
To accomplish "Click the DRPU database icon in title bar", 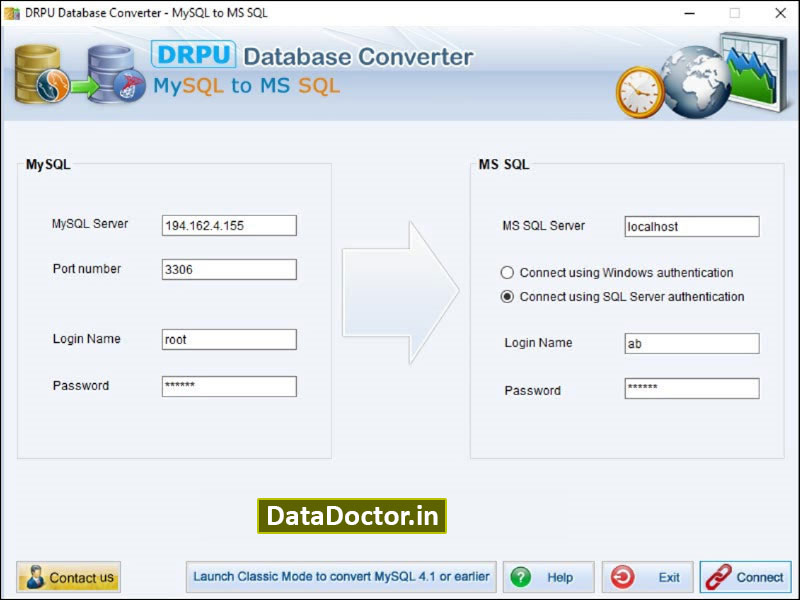I will pos(11,13).
